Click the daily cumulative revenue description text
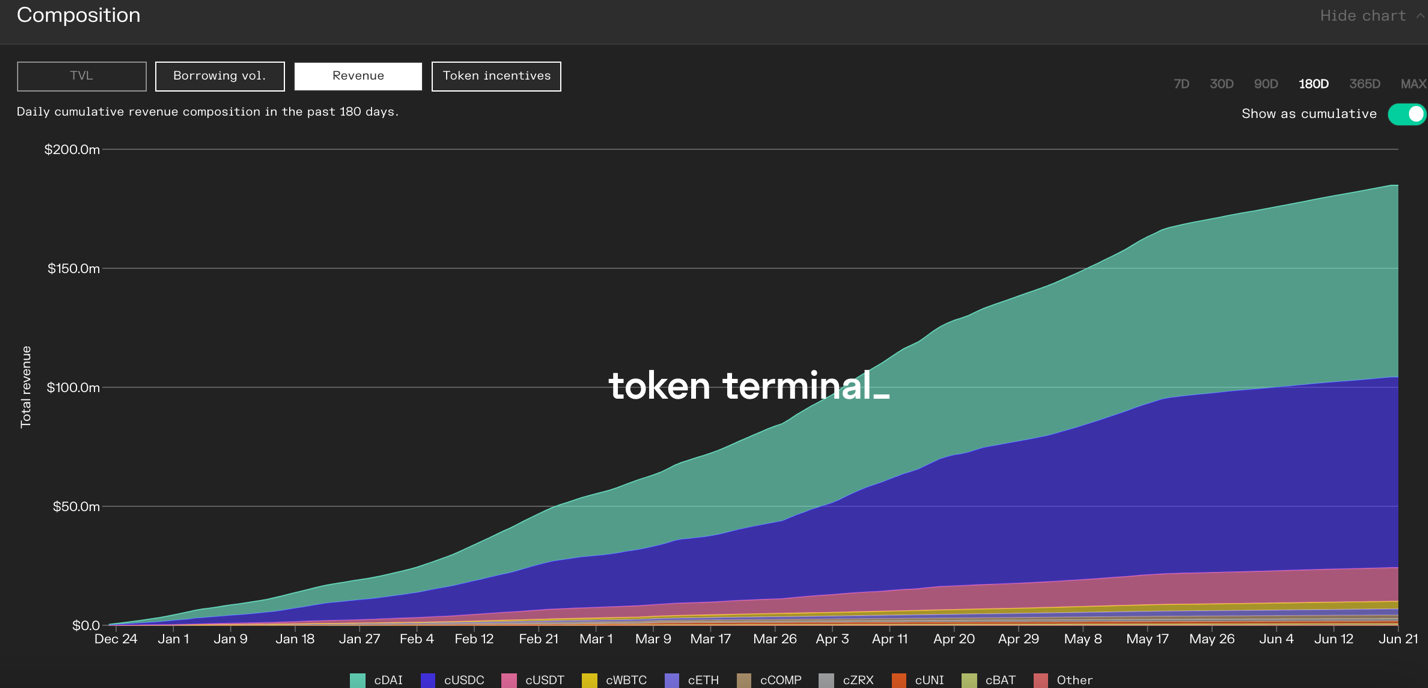The height and width of the screenshot is (688, 1428). coord(208,112)
